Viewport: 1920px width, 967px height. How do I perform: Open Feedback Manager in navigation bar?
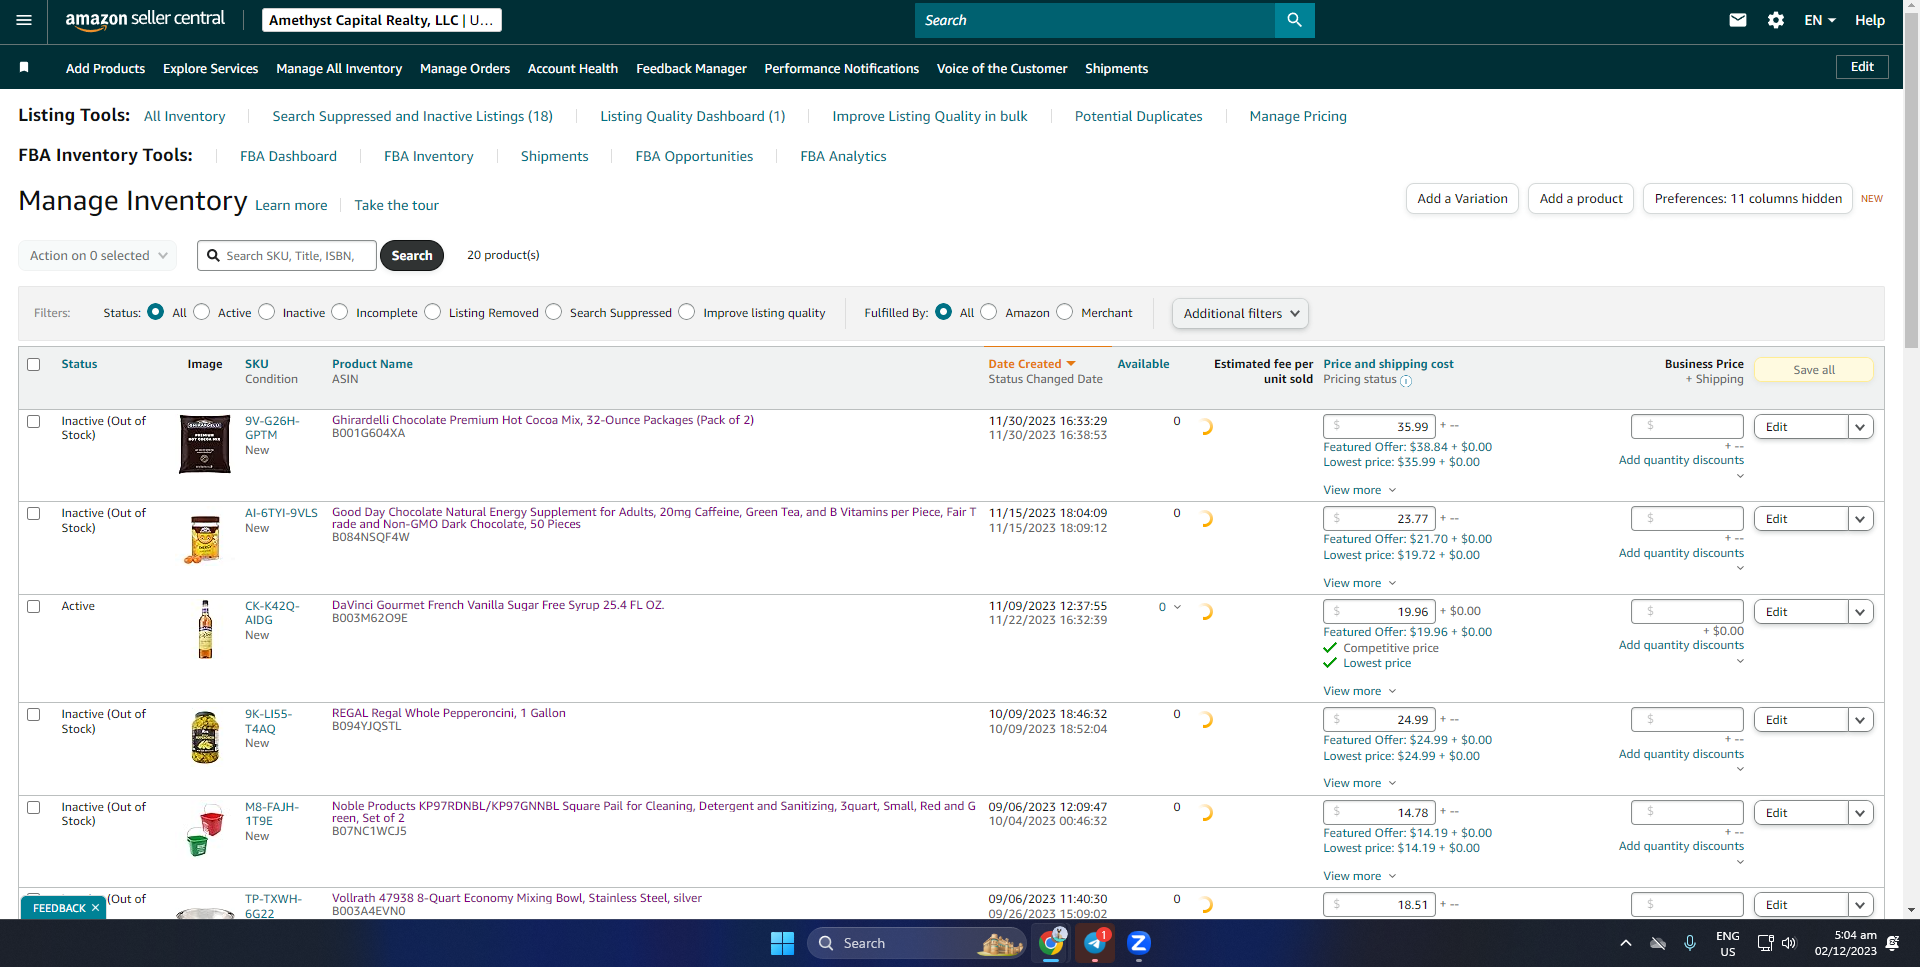click(x=691, y=68)
